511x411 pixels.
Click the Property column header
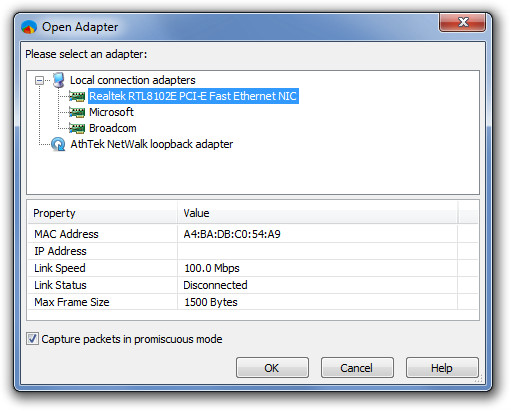(x=103, y=213)
